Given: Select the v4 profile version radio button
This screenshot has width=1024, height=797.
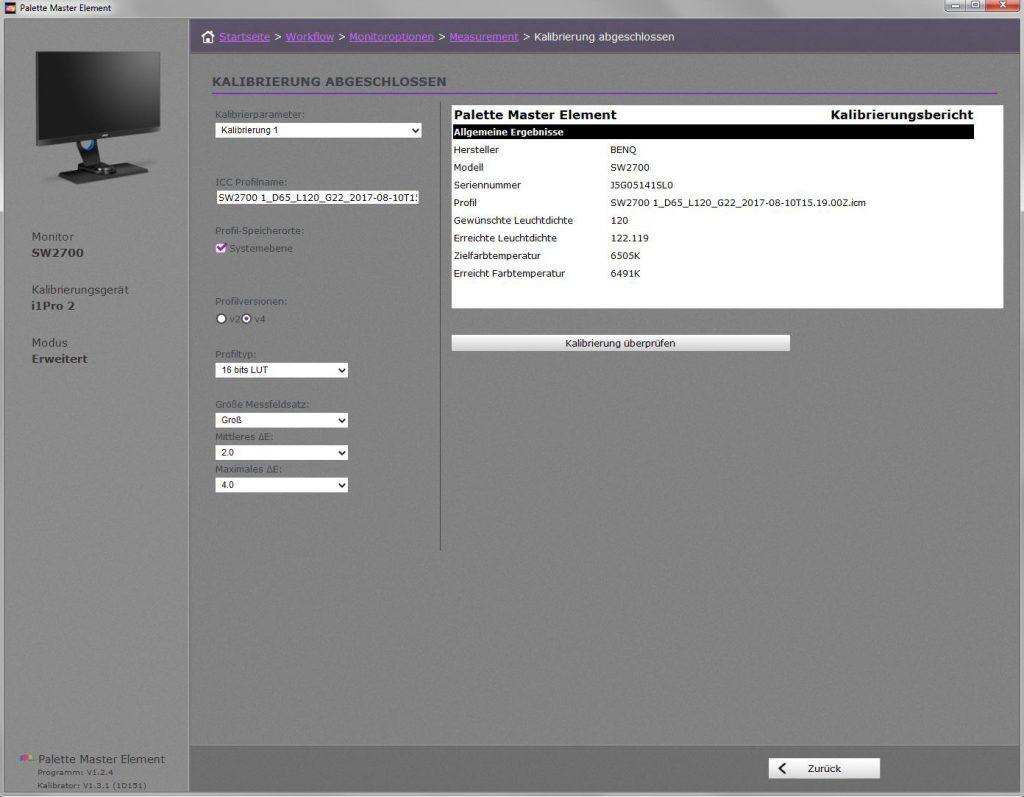Looking at the screenshot, I should tap(247, 319).
